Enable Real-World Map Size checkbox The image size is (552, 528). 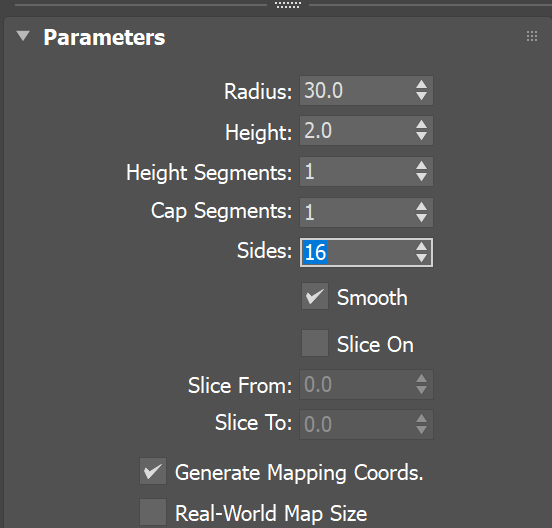(153, 512)
